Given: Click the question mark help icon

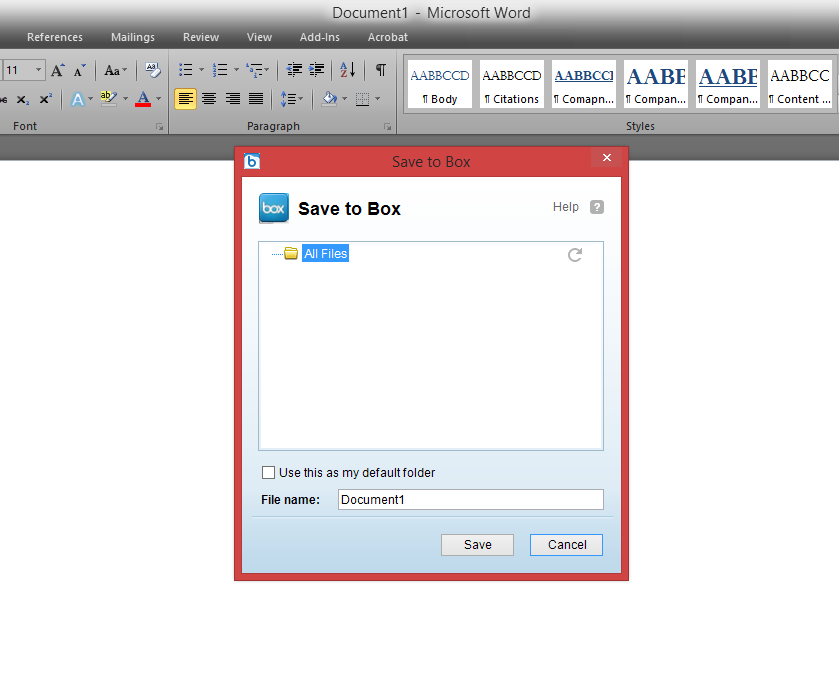Looking at the screenshot, I should [x=597, y=207].
